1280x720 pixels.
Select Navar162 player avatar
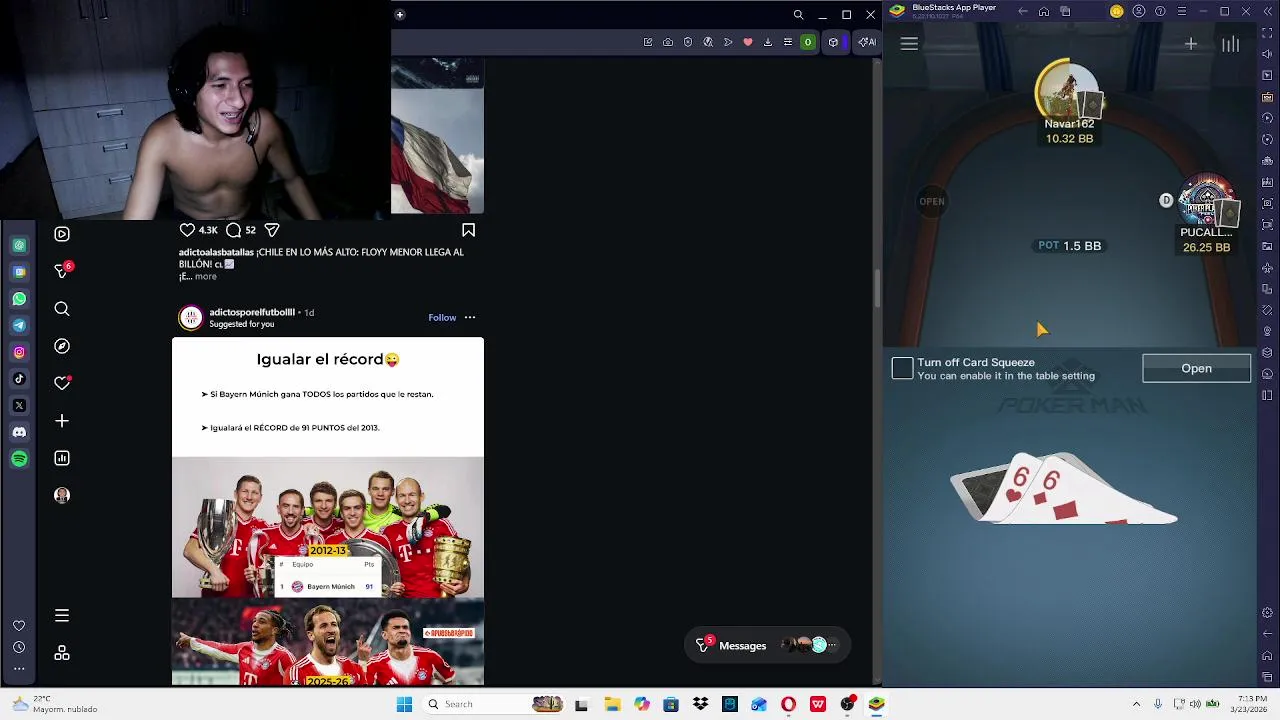(x=1068, y=93)
